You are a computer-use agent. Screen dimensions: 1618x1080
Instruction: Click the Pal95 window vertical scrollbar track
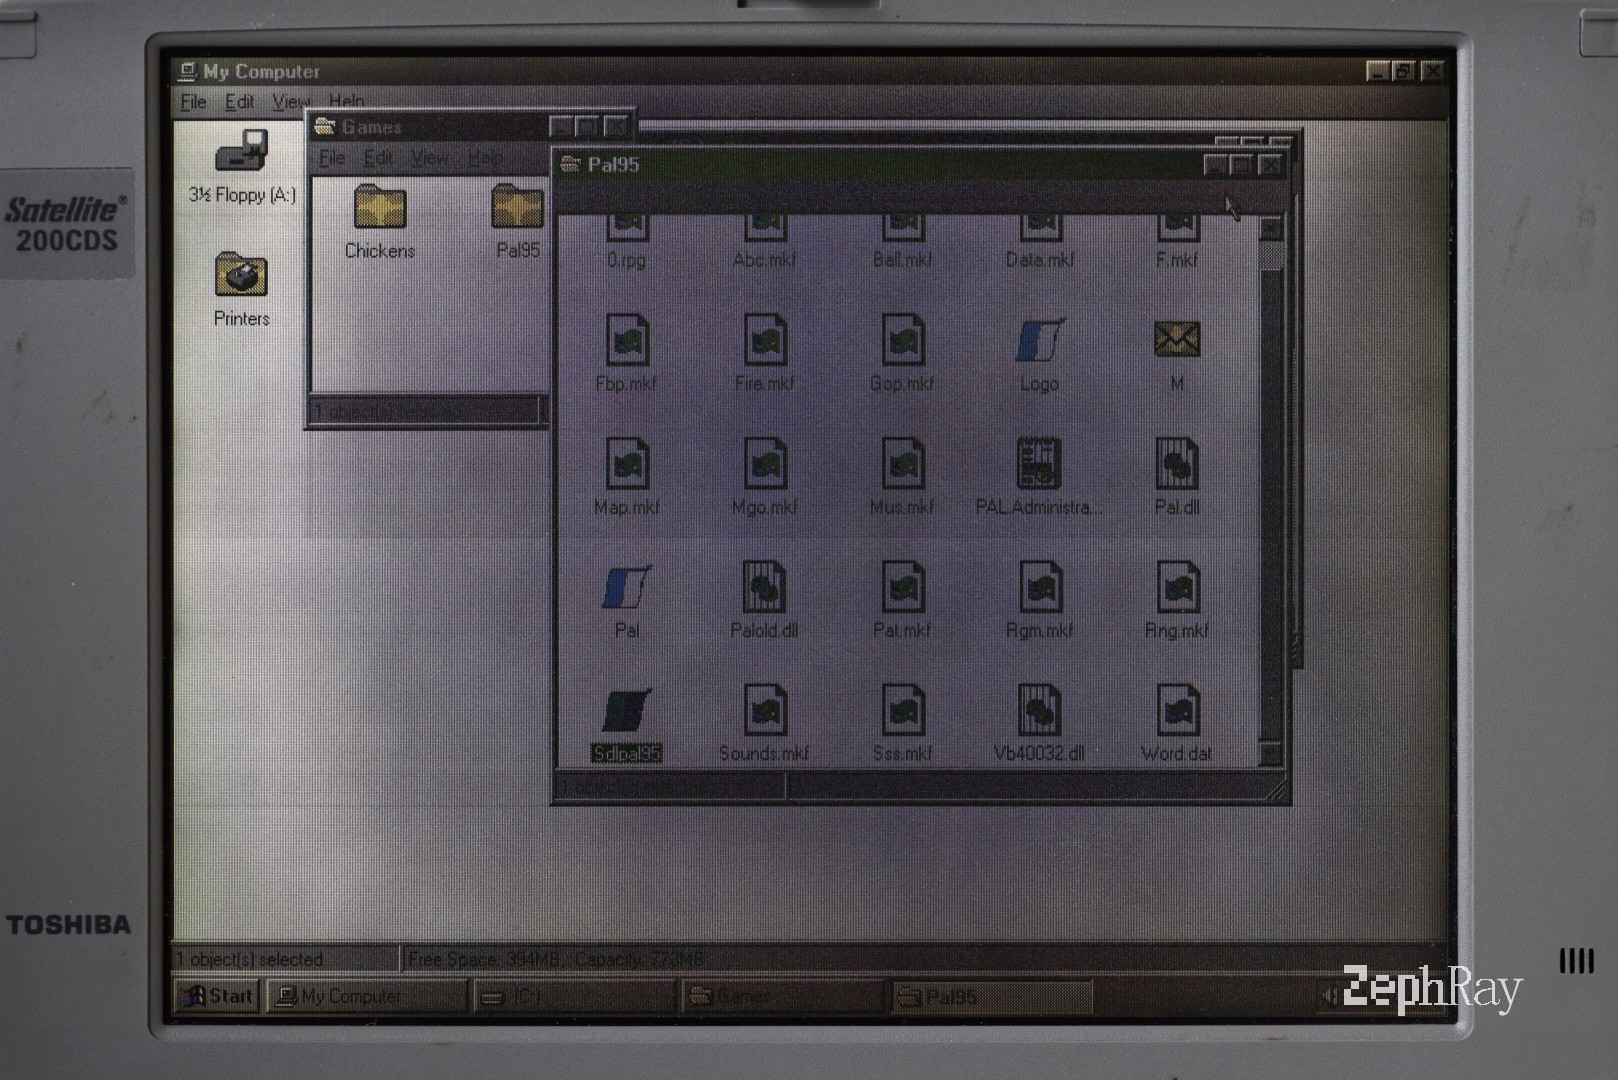pyautogui.click(x=1271, y=505)
